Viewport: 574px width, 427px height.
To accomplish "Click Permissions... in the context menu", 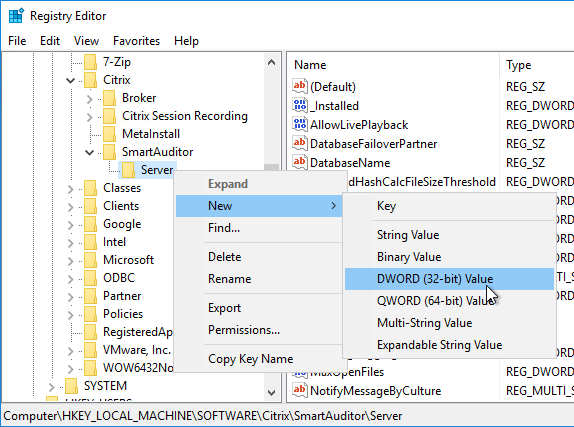I will click(259, 330).
